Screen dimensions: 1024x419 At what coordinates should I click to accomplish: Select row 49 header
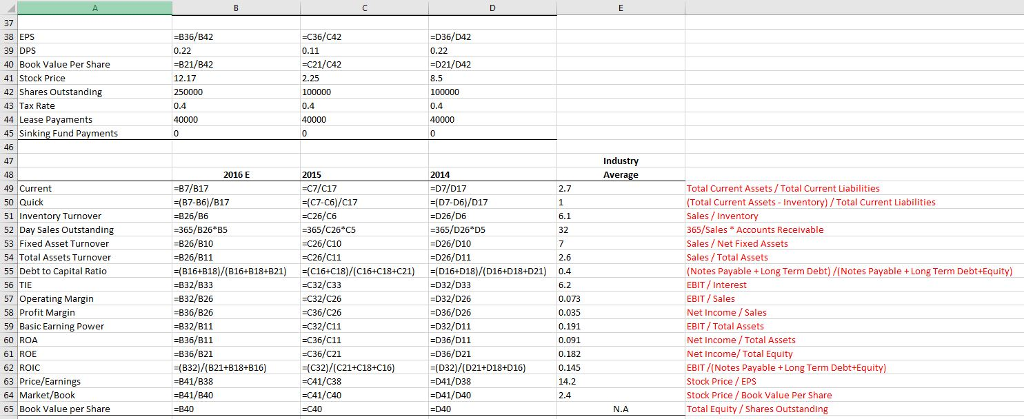tap(8, 188)
